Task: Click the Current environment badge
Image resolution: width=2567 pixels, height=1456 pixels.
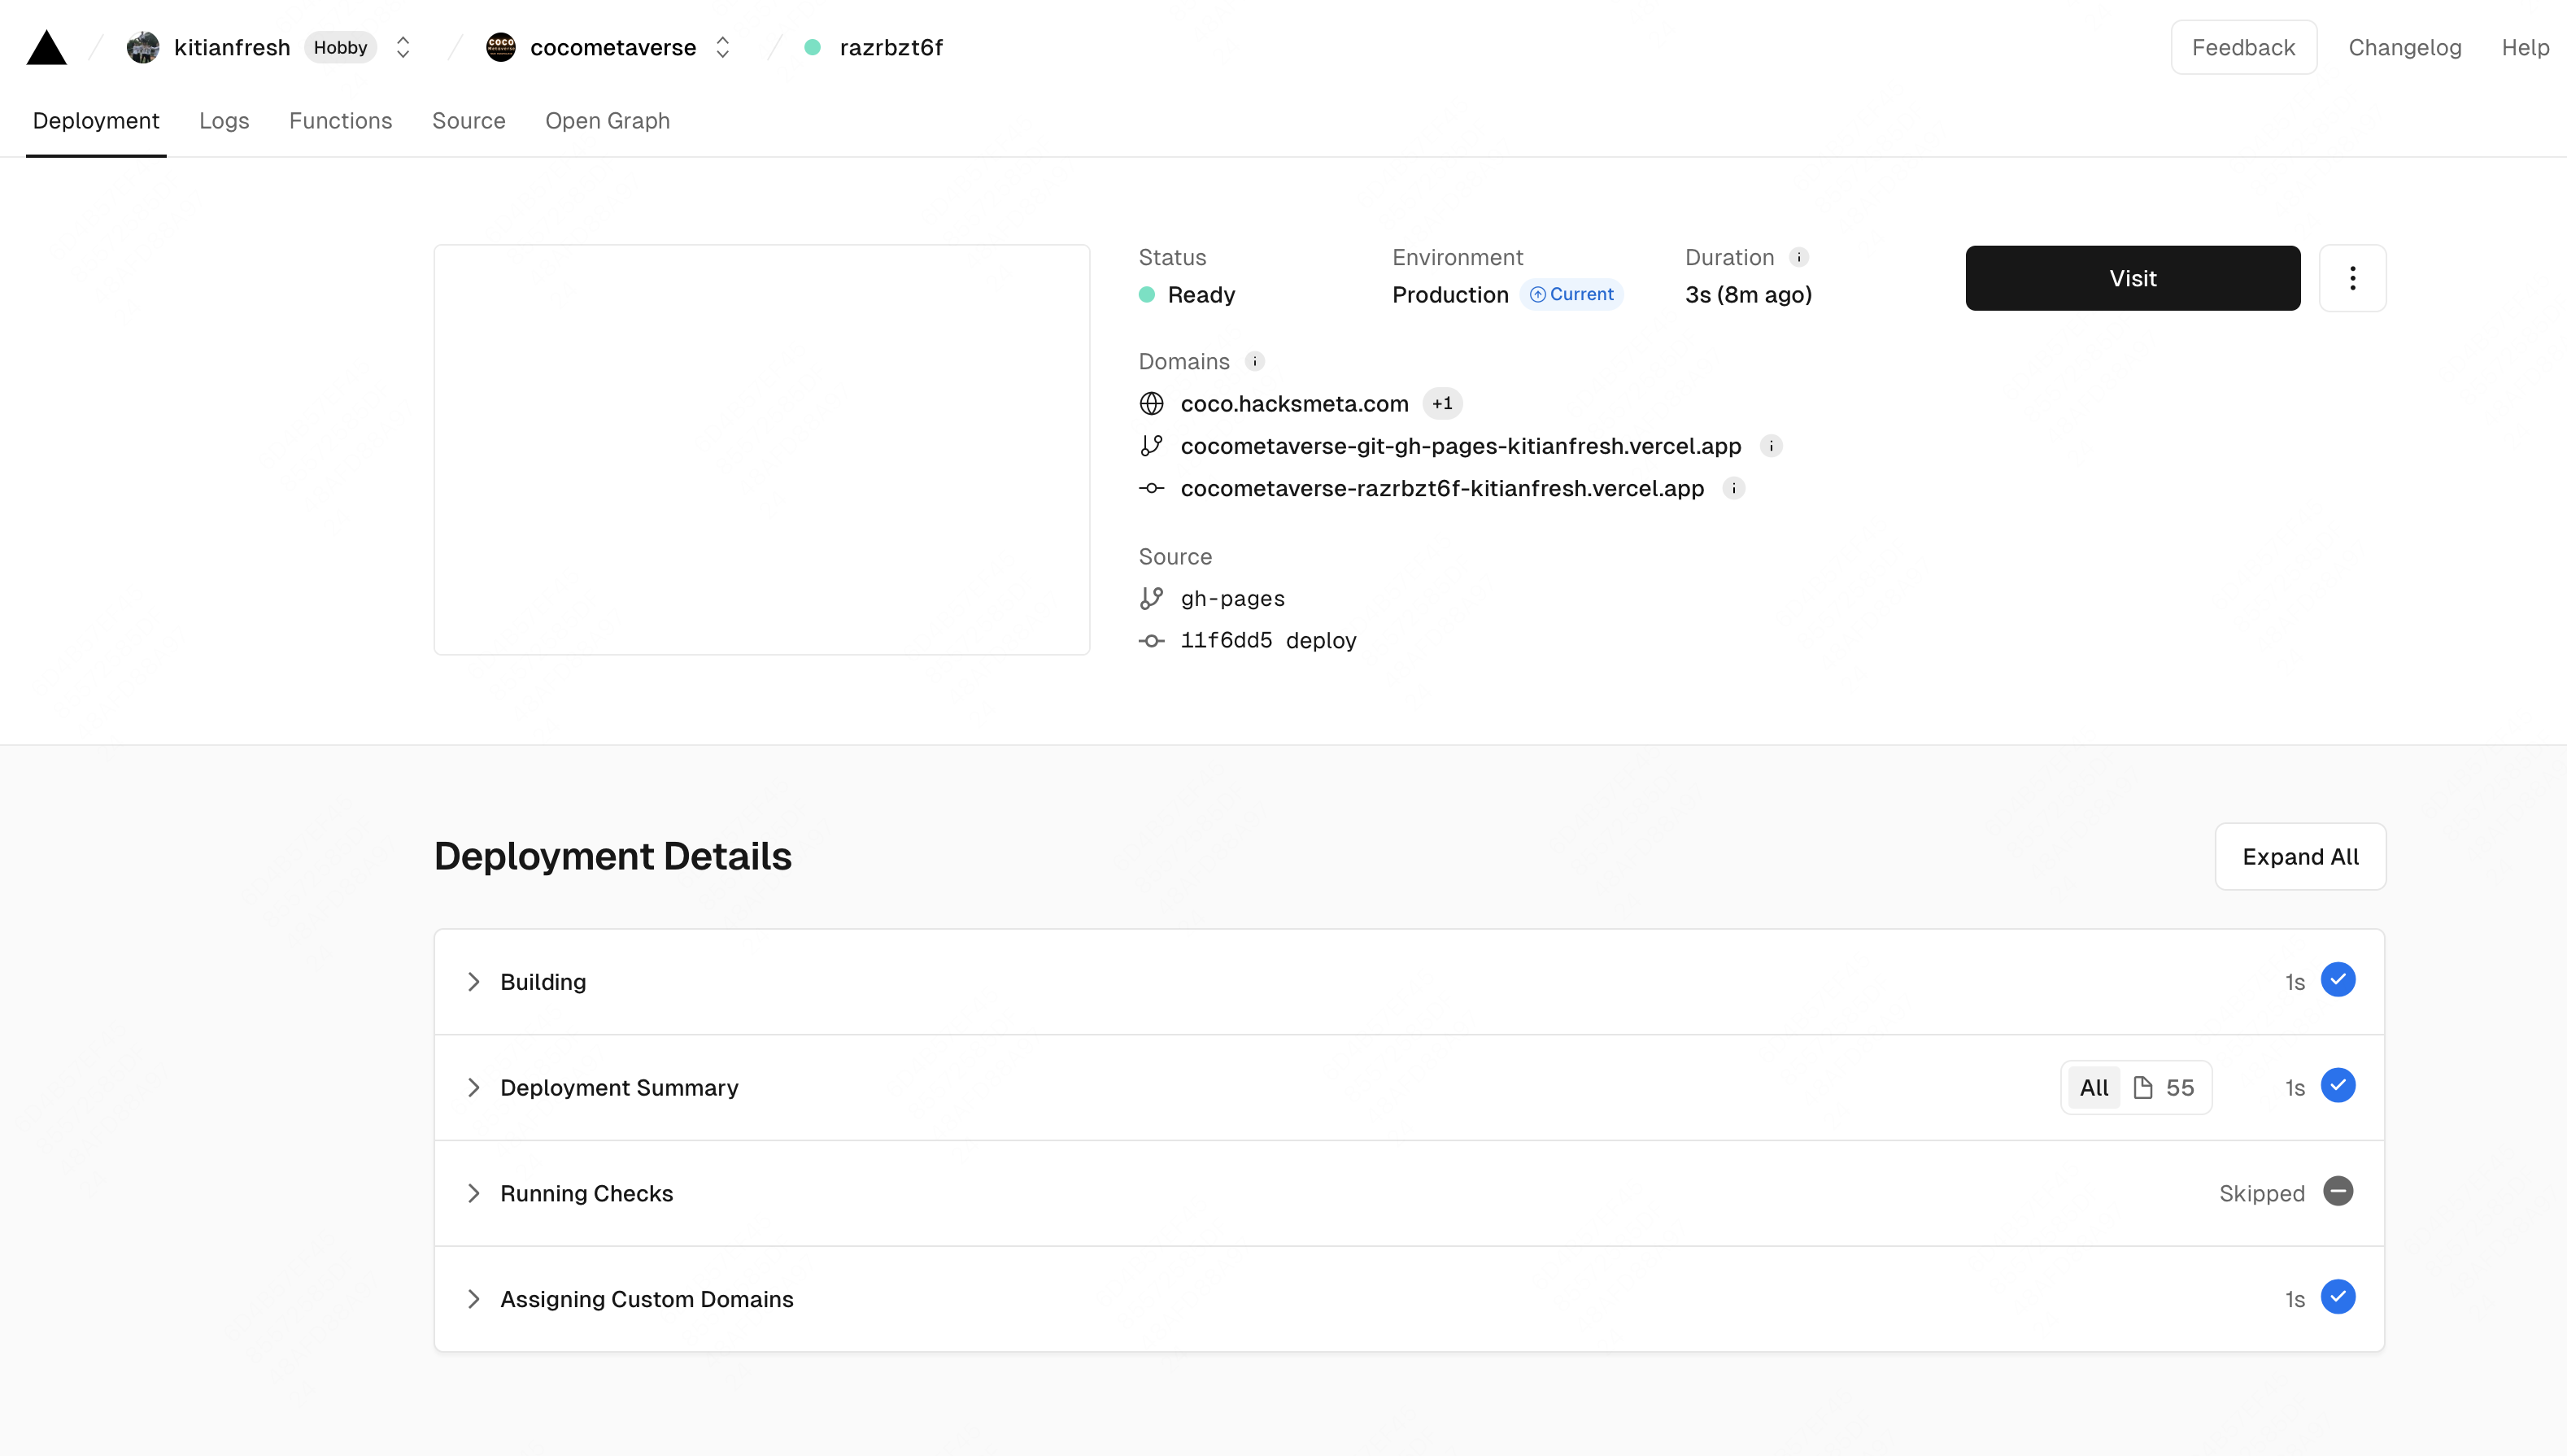Action: (1572, 294)
